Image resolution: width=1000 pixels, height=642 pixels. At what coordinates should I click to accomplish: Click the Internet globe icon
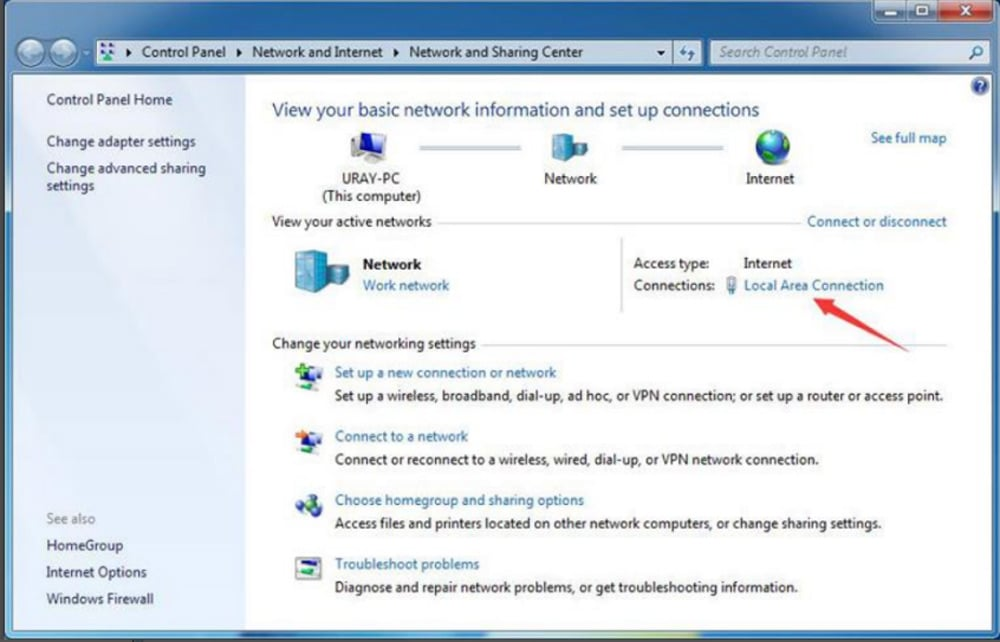point(769,148)
